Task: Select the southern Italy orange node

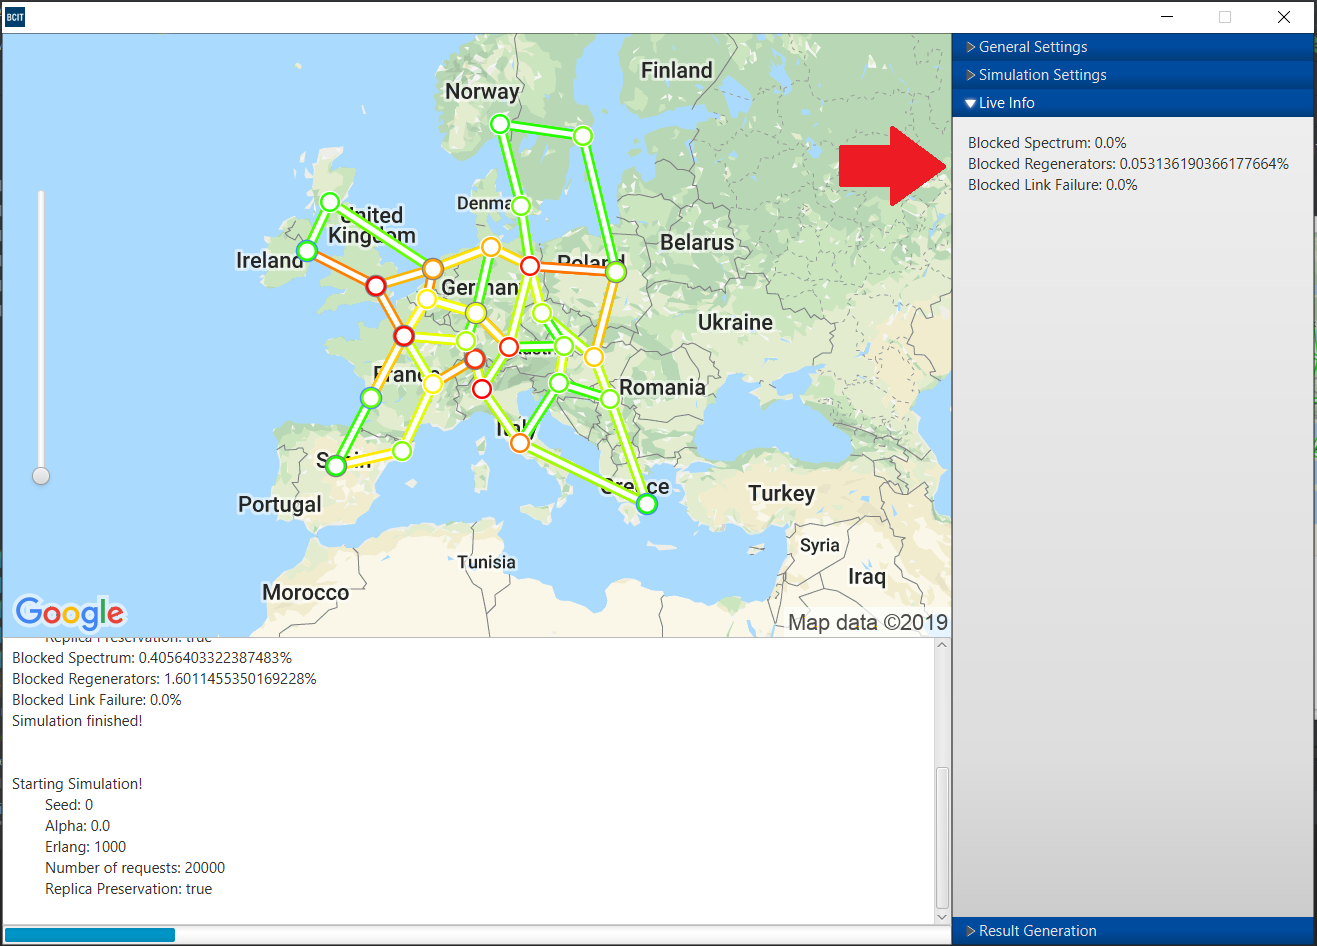Action: 520,443
